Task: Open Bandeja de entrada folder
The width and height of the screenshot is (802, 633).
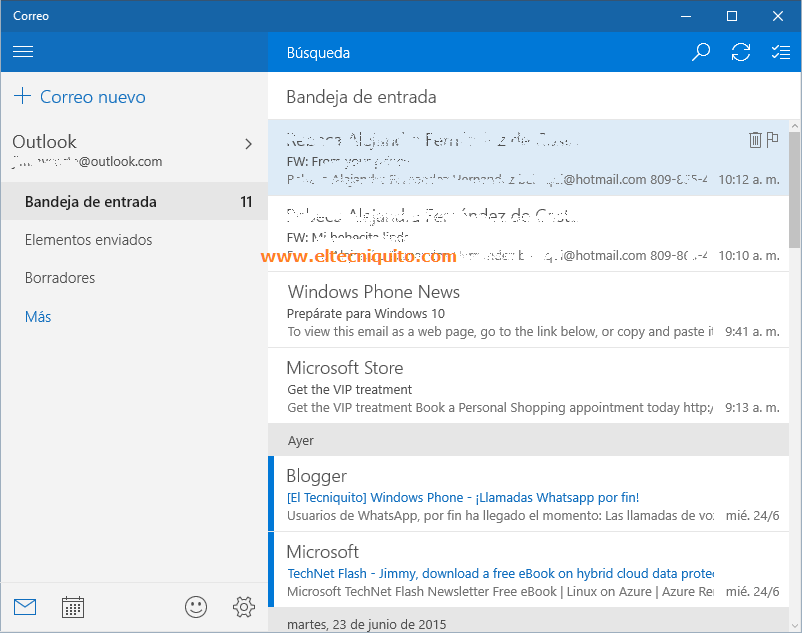Action: tap(134, 201)
